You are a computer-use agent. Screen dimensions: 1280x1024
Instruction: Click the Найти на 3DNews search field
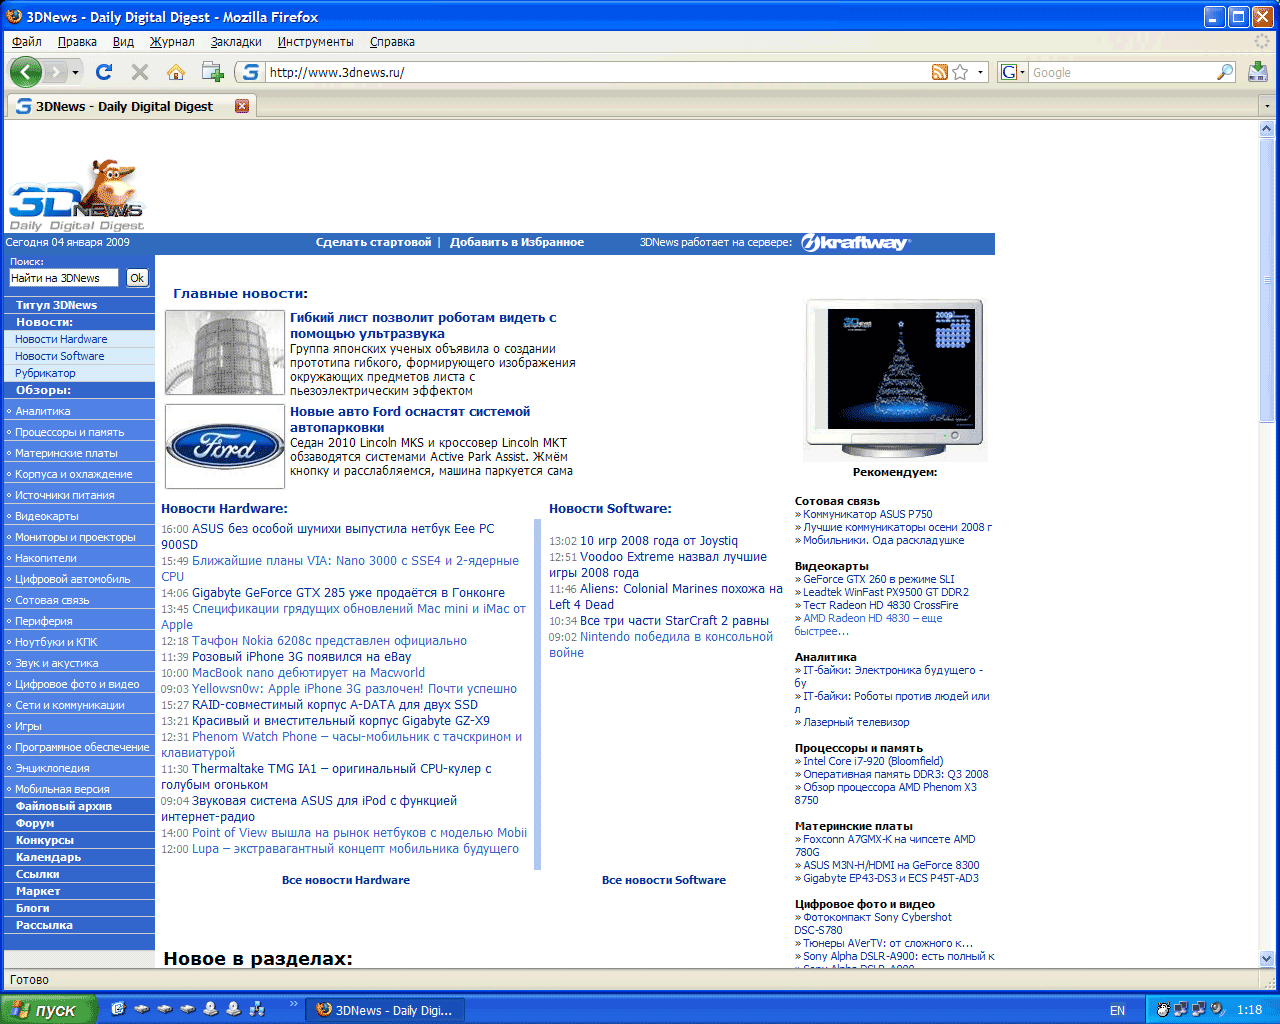(64, 278)
